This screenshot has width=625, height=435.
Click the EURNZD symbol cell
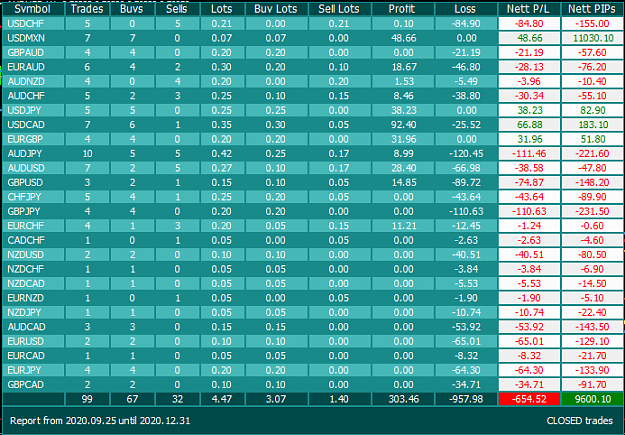tap(33, 298)
